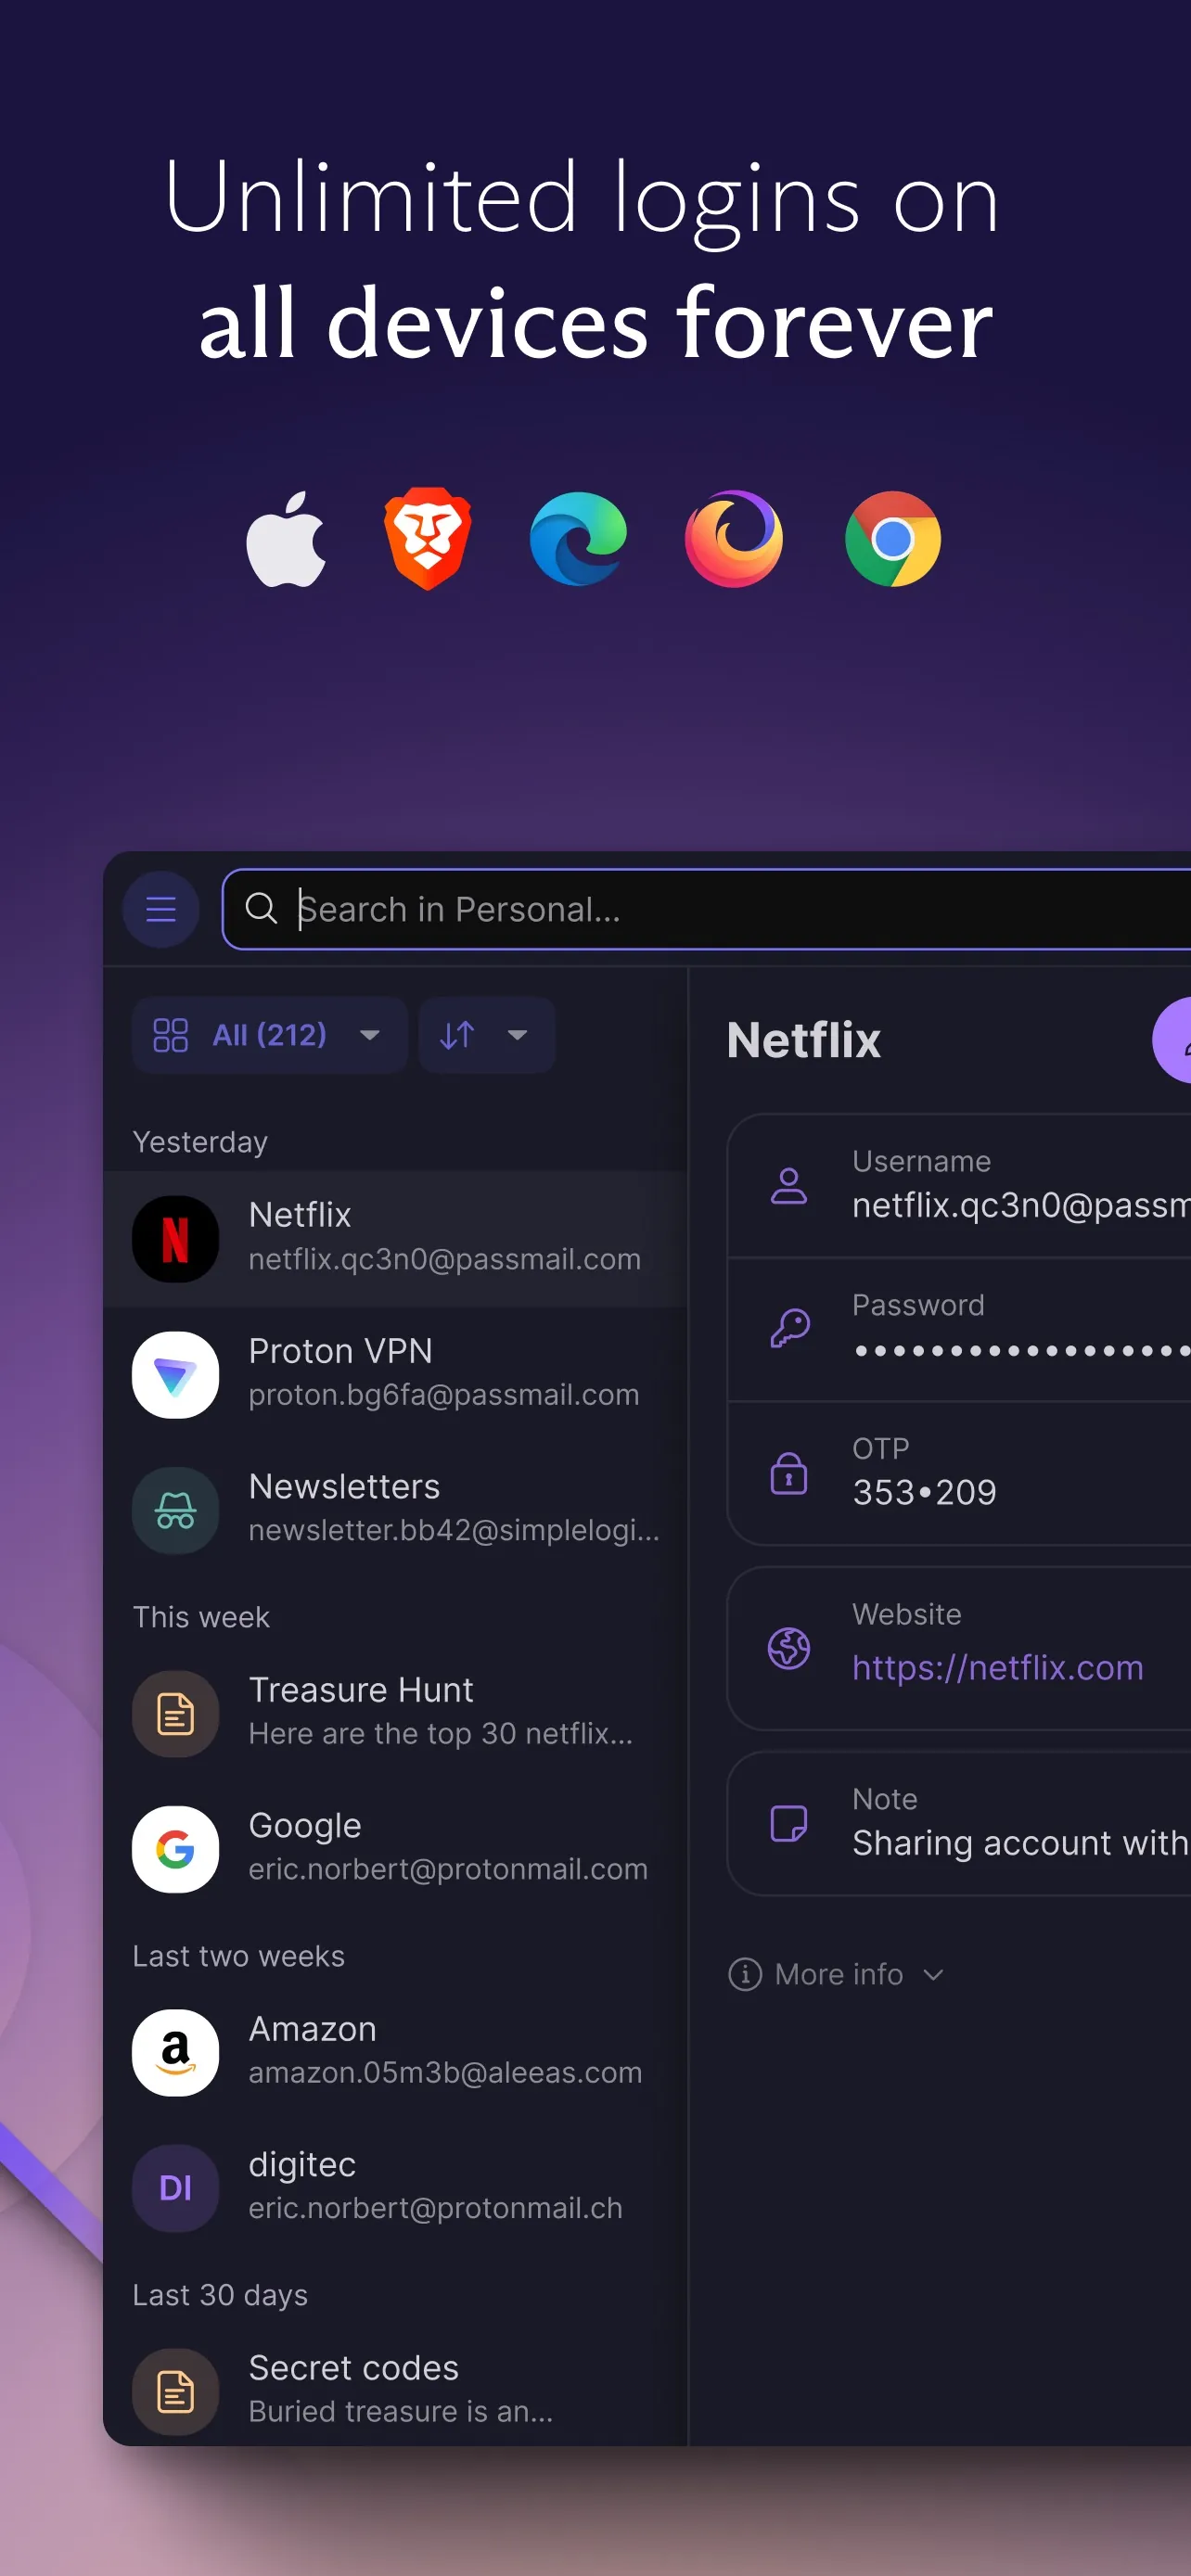
Task: Select the Netflix login entry
Action: [395, 1238]
